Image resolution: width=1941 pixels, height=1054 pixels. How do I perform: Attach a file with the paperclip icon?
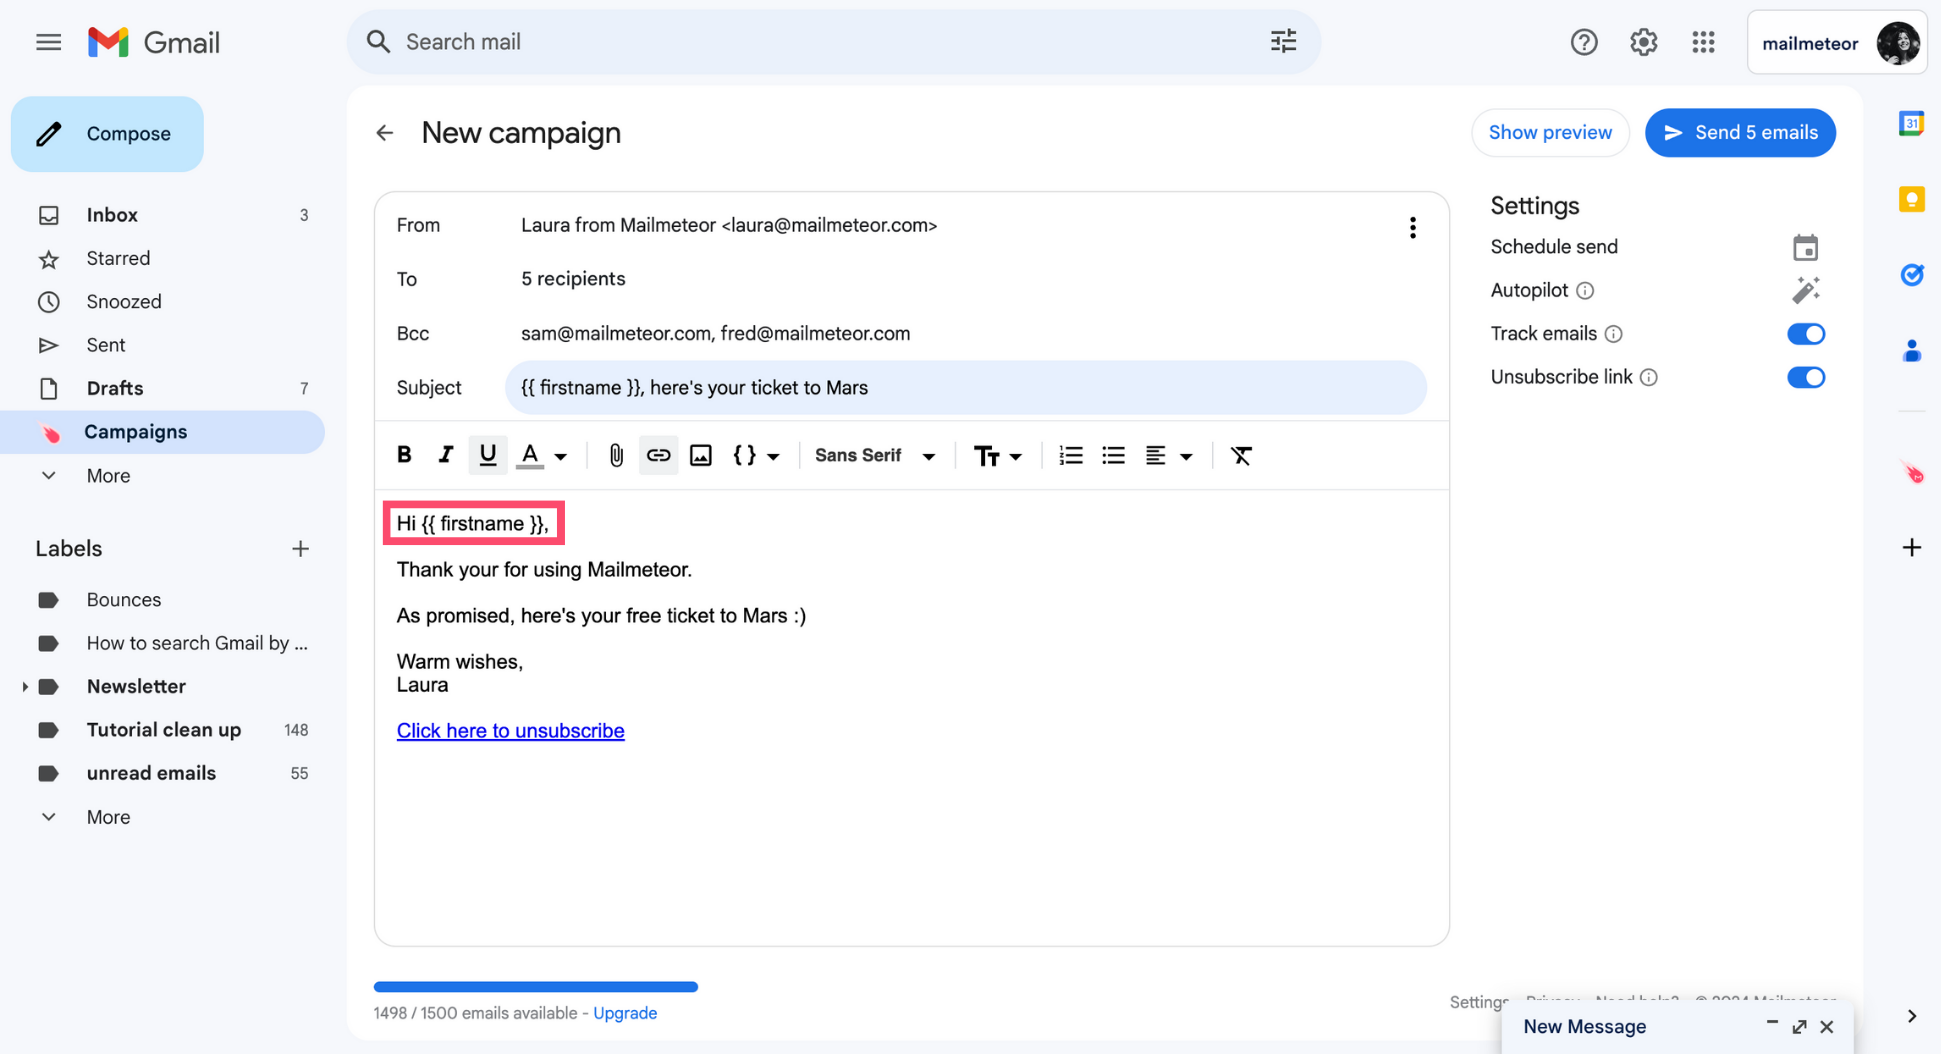tap(616, 455)
